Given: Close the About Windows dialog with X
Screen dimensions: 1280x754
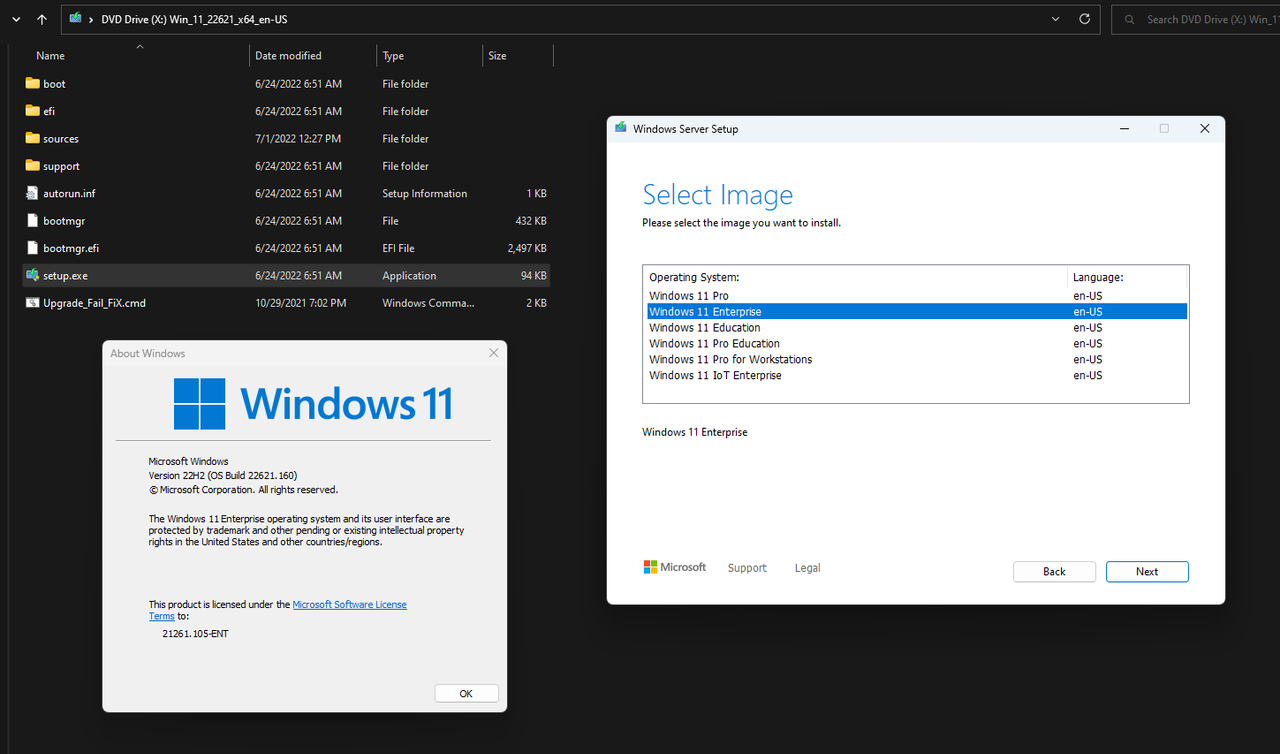Looking at the screenshot, I should (x=493, y=353).
